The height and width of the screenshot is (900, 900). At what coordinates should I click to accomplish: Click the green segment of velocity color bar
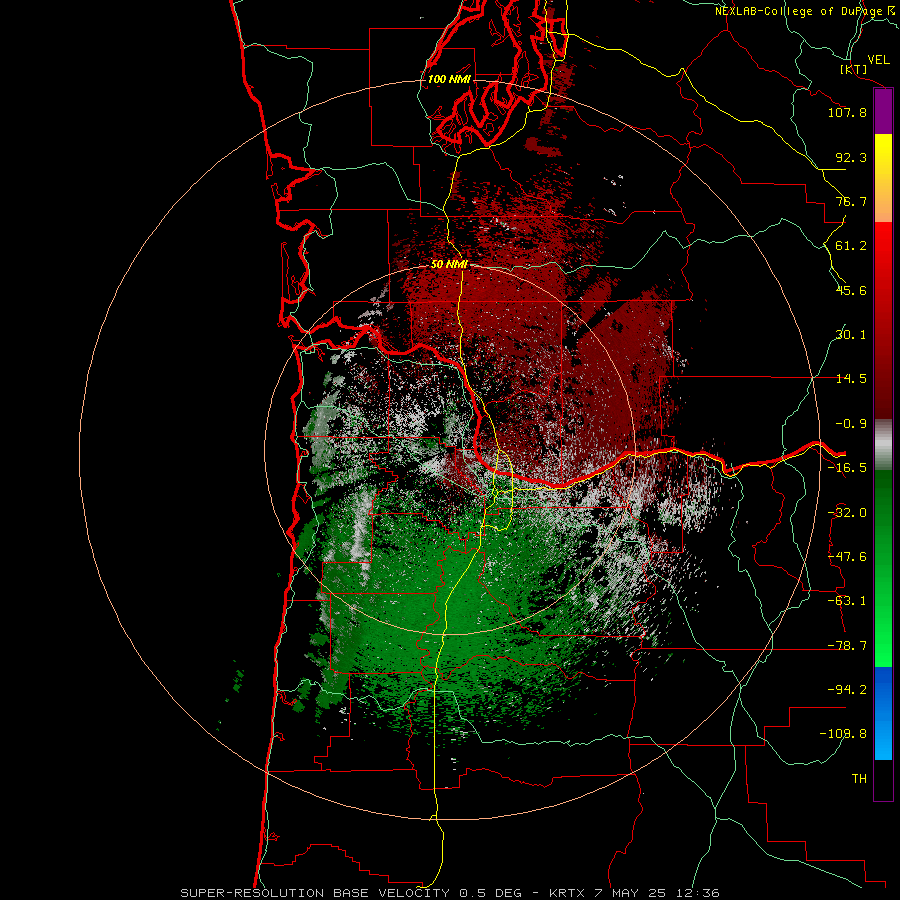coord(883,568)
